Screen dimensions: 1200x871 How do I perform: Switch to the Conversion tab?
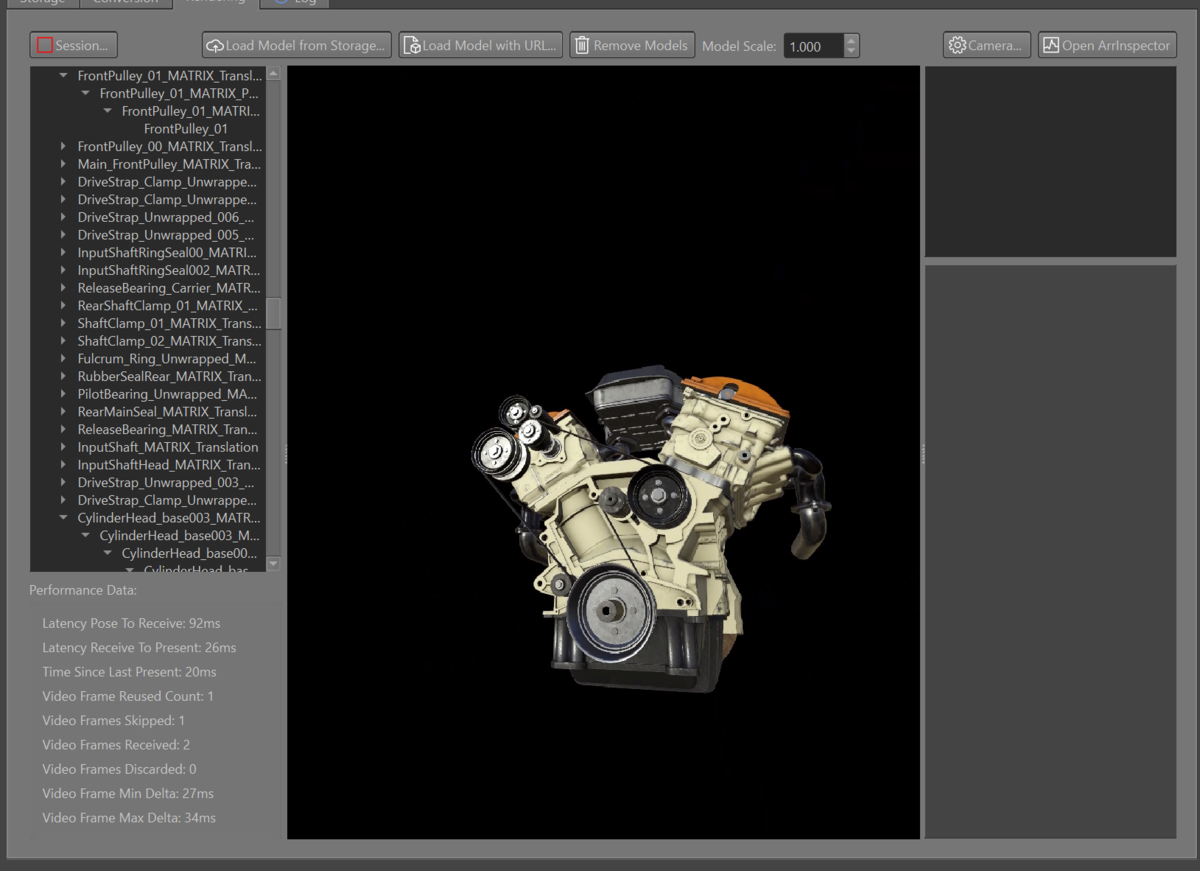125,3
